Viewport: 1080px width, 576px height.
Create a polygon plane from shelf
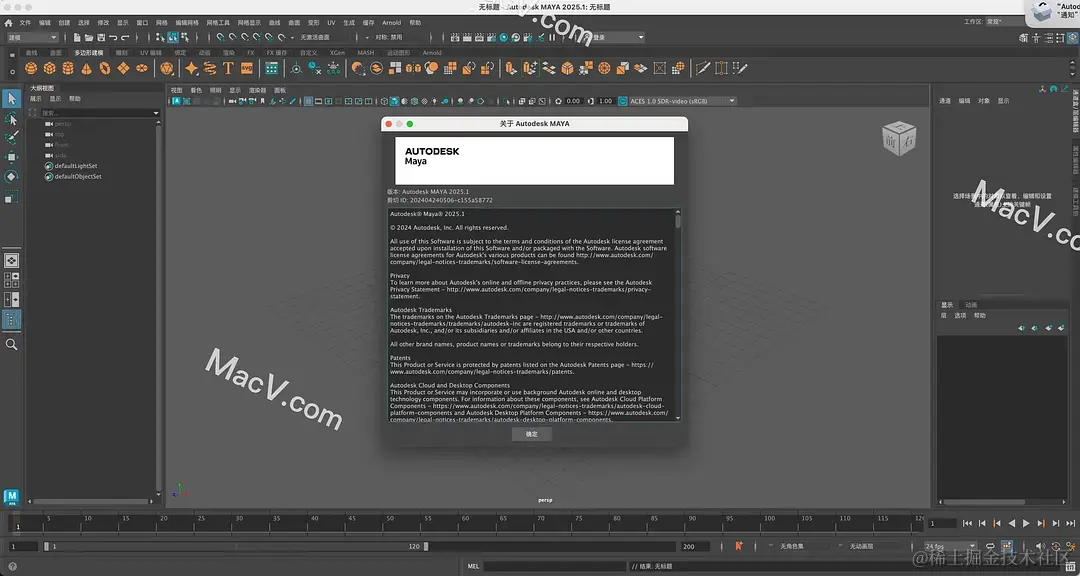(x=123, y=68)
